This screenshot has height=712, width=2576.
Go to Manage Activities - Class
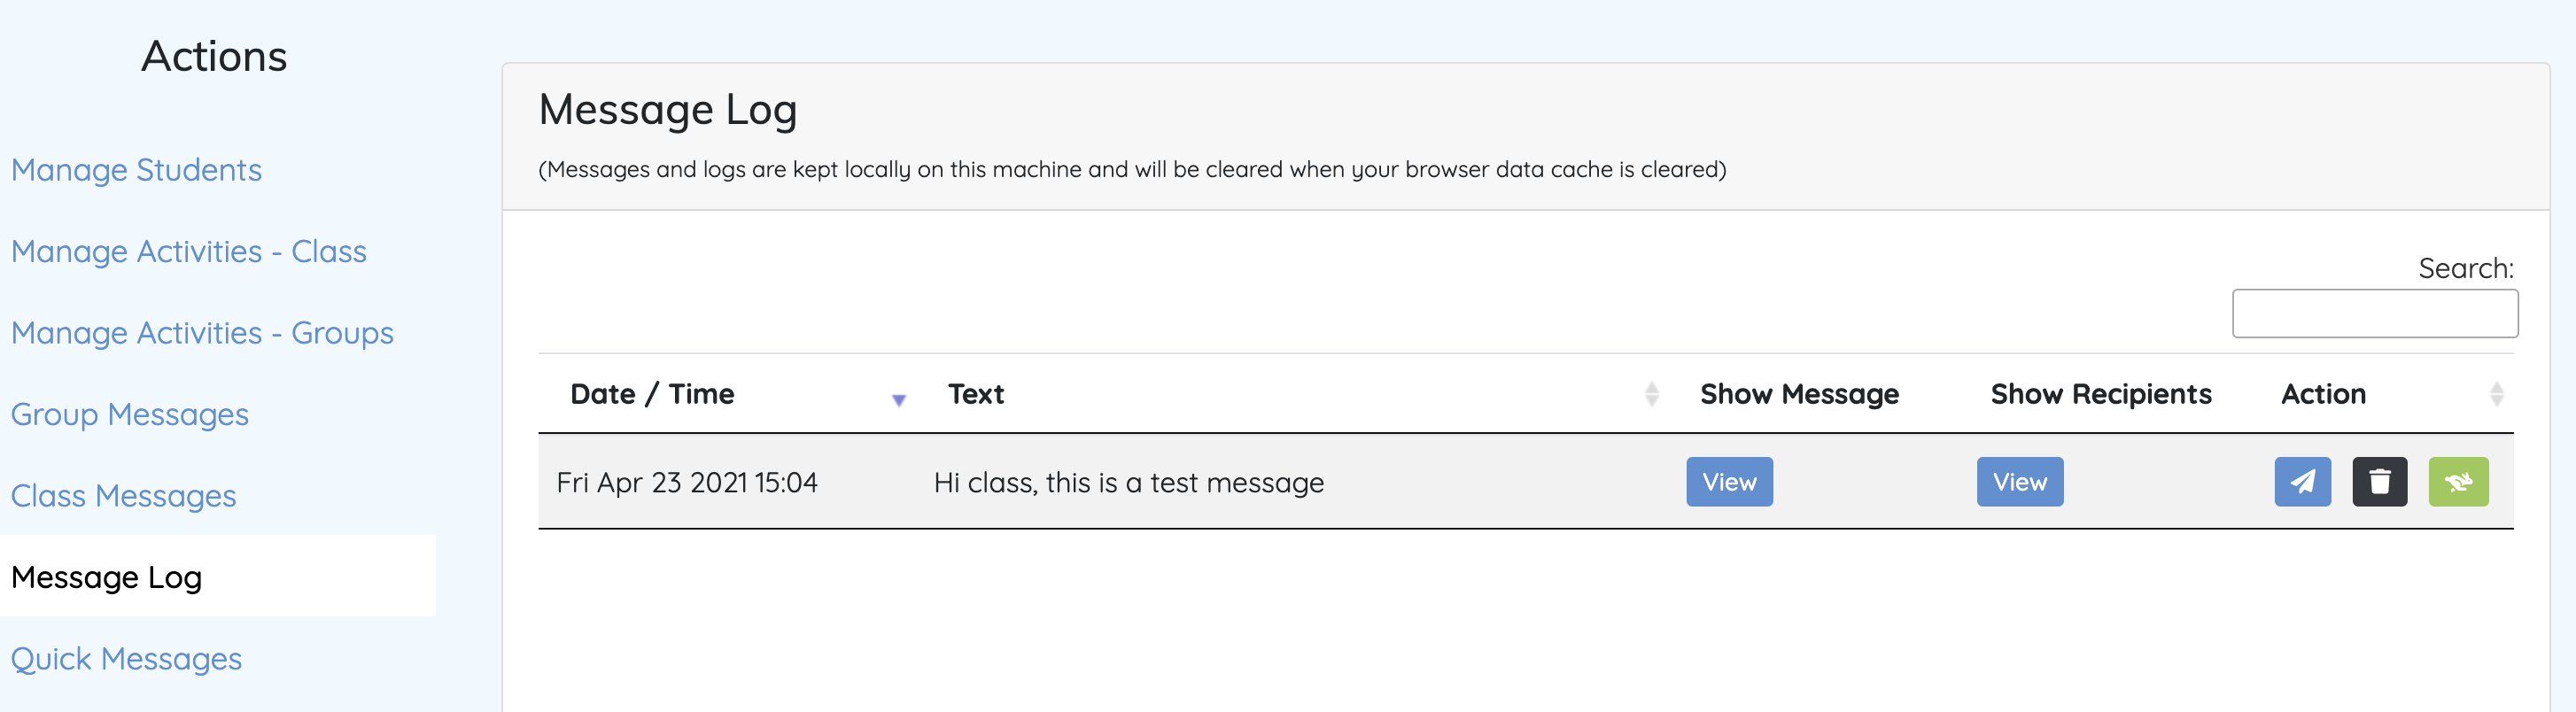coord(188,251)
